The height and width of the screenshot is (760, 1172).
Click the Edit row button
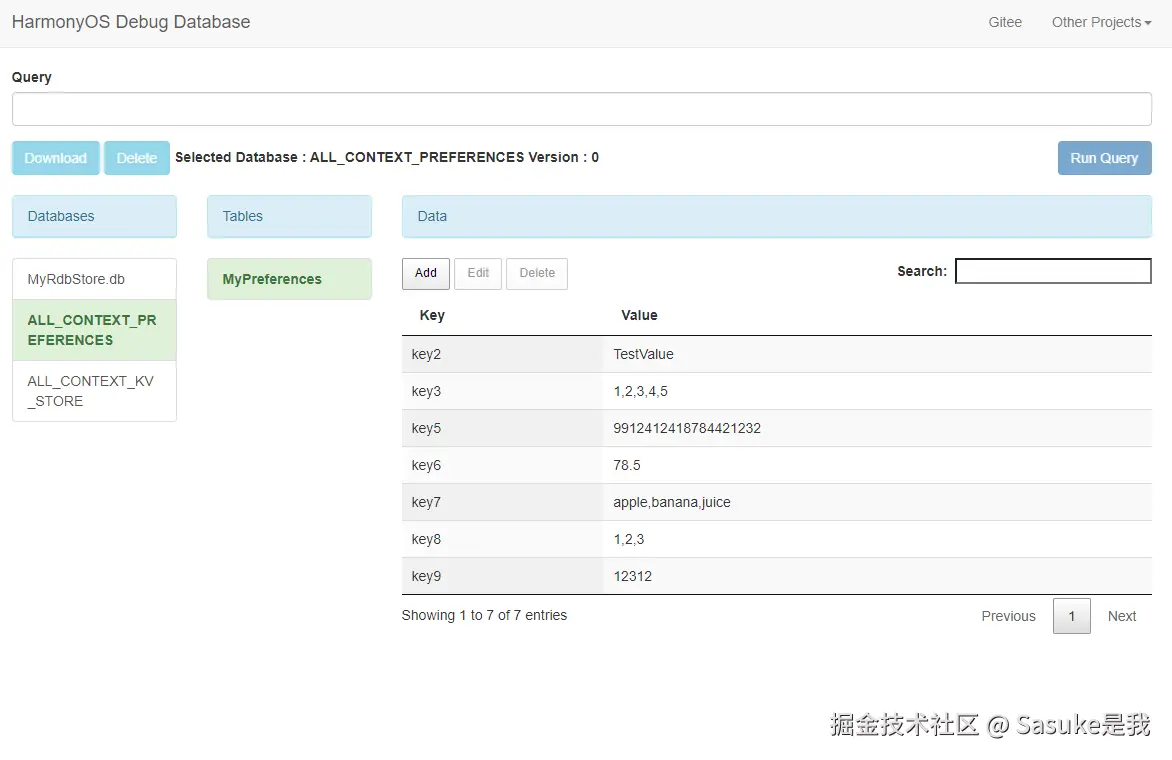pos(478,274)
